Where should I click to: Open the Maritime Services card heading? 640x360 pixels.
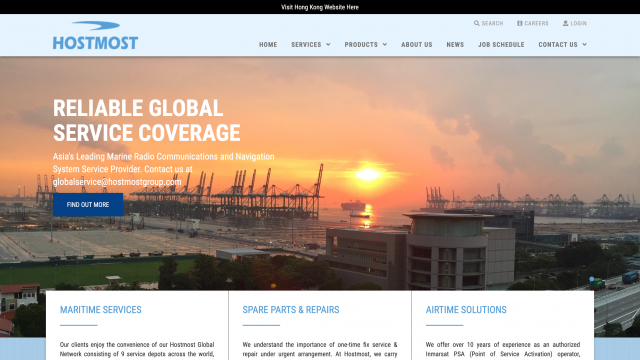pos(101,310)
